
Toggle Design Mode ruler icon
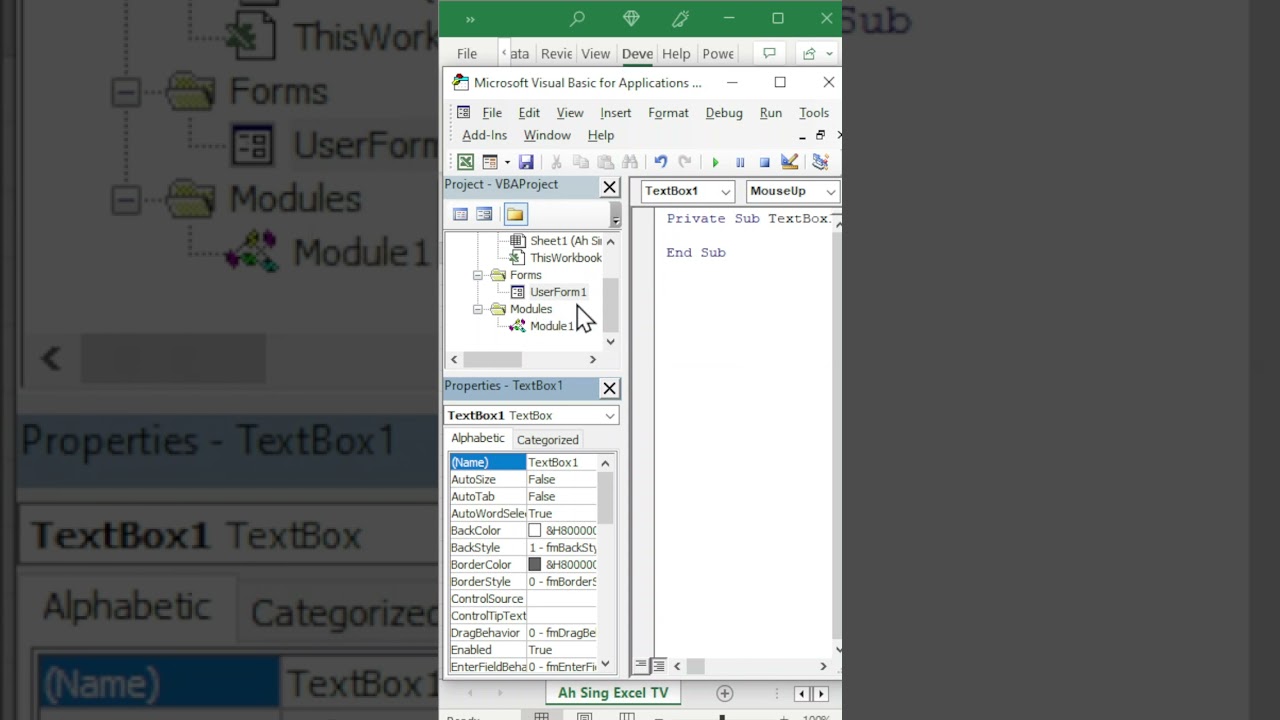tap(789, 162)
